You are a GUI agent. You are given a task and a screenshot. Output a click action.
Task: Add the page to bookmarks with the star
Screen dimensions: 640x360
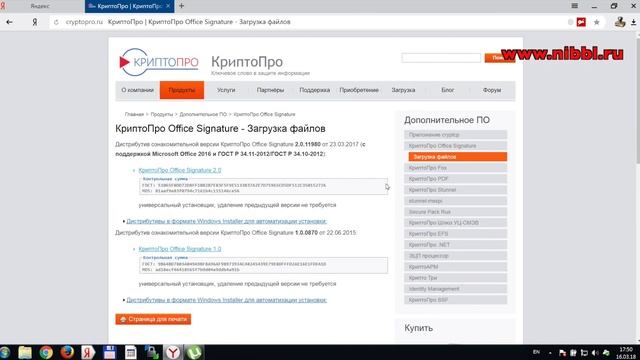(596, 22)
